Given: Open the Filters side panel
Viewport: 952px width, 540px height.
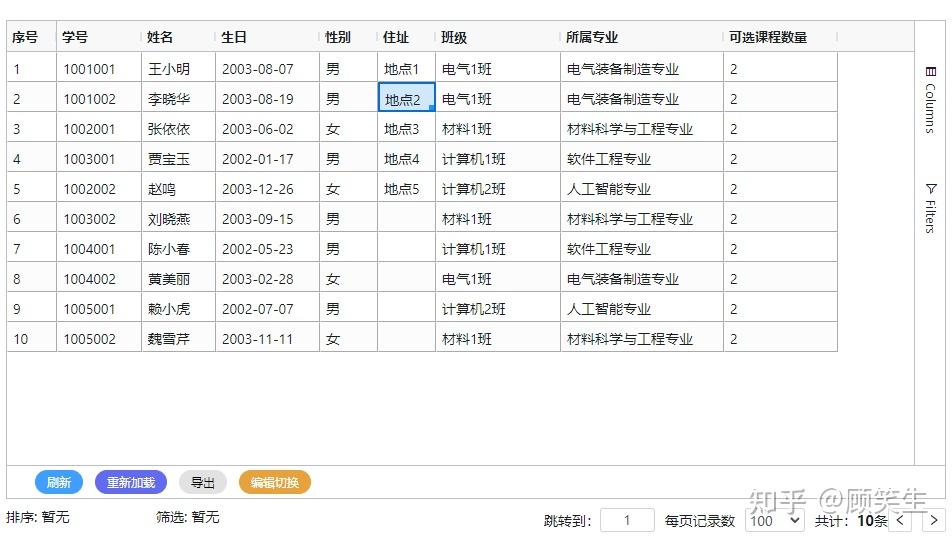Looking at the screenshot, I should 930,208.
